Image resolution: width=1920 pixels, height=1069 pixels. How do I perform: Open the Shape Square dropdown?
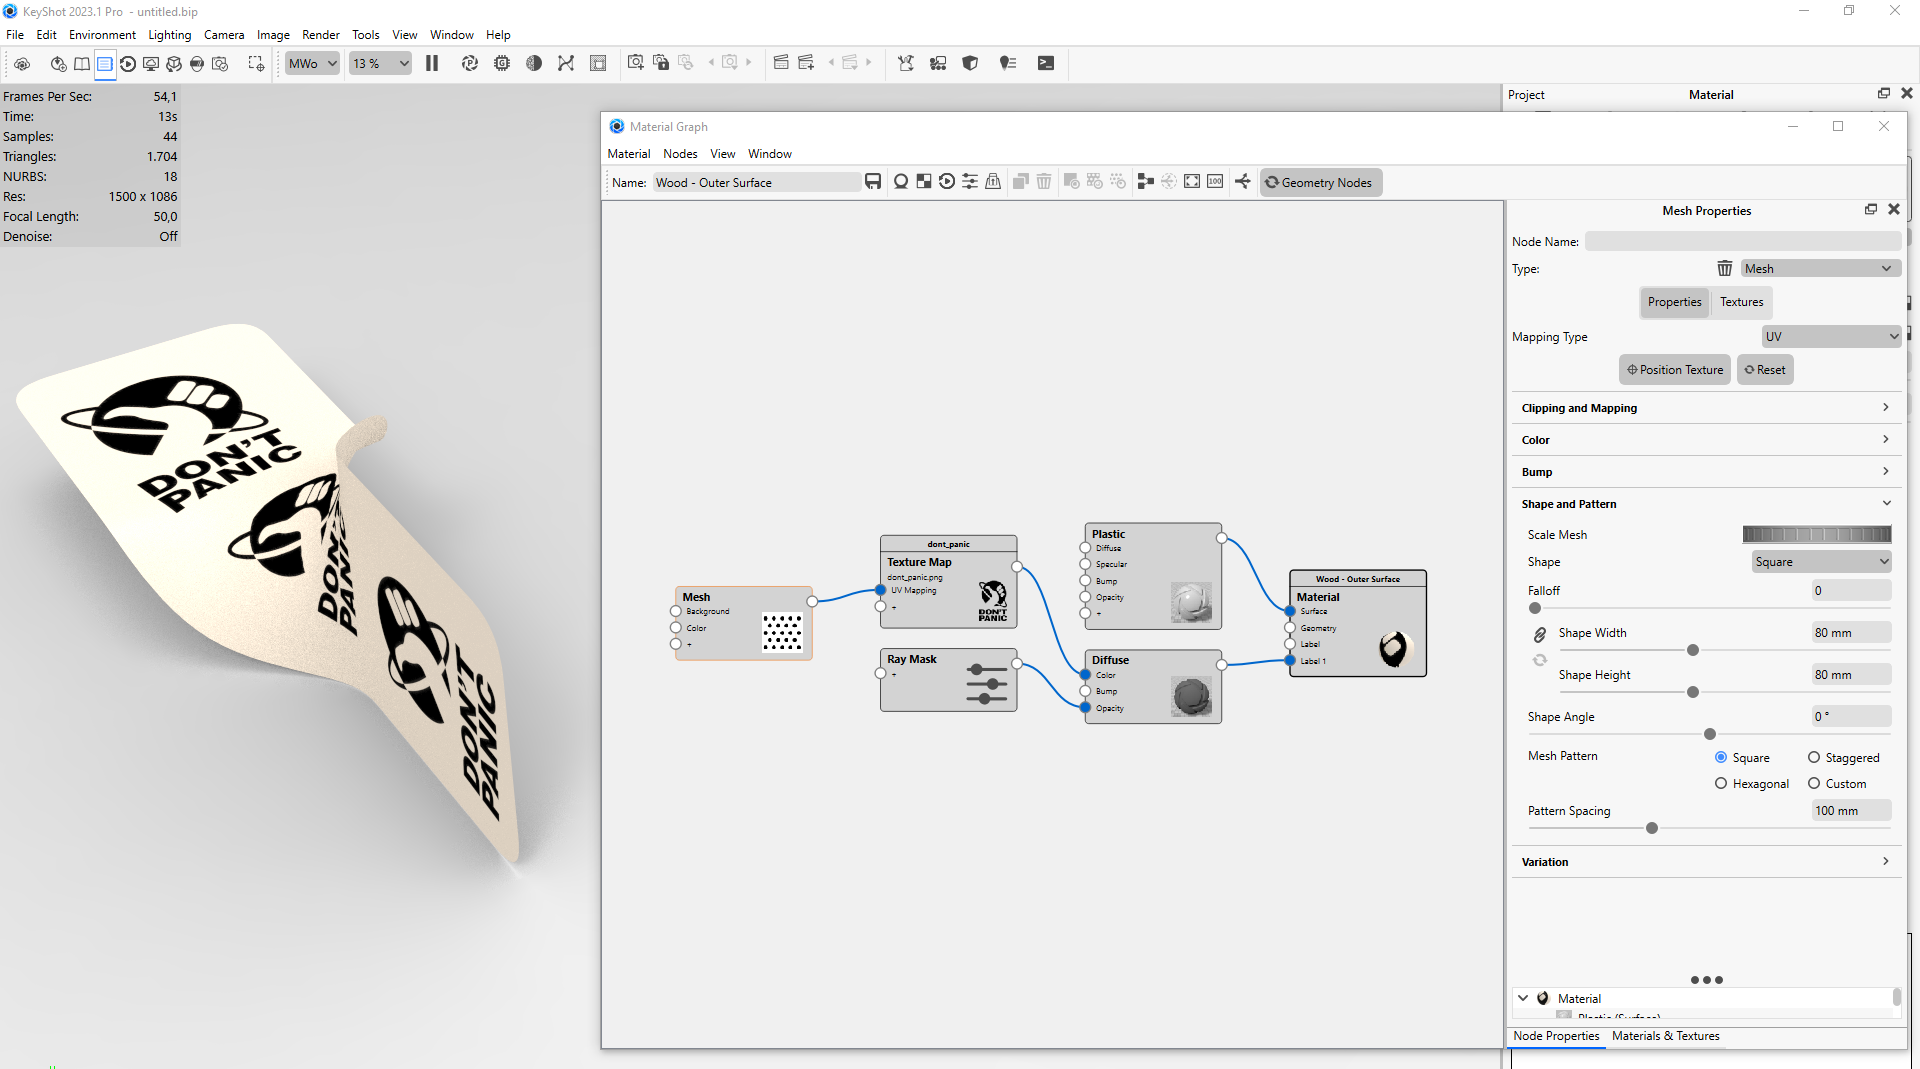point(1822,561)
